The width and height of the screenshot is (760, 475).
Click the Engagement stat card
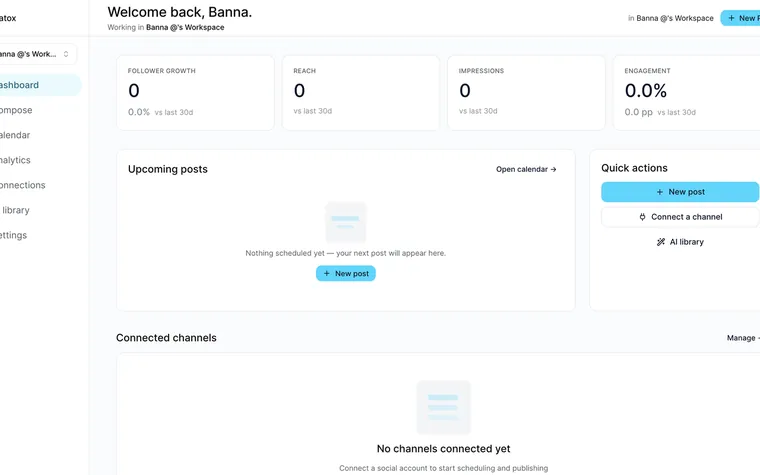click(x=687, y=93)
